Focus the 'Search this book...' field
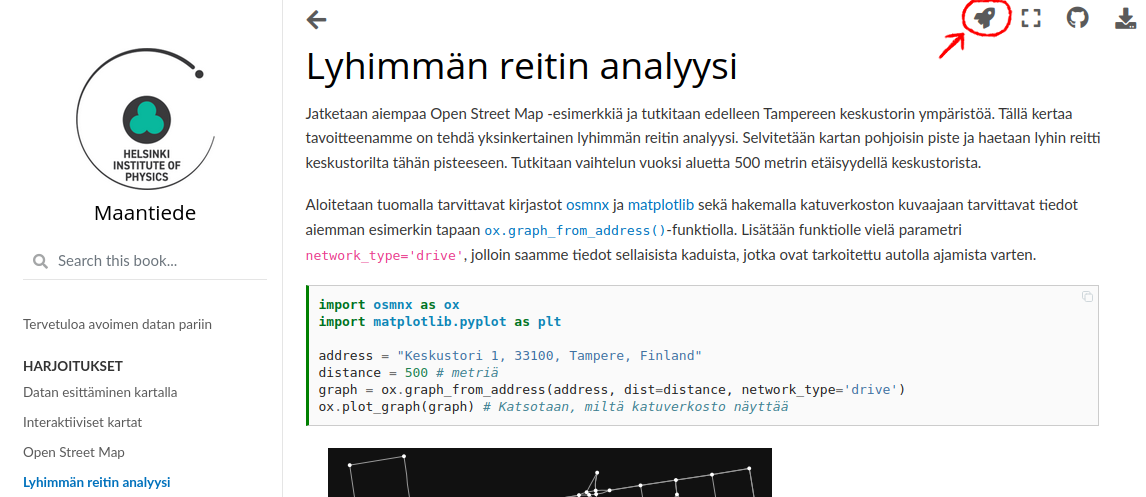 145,261
